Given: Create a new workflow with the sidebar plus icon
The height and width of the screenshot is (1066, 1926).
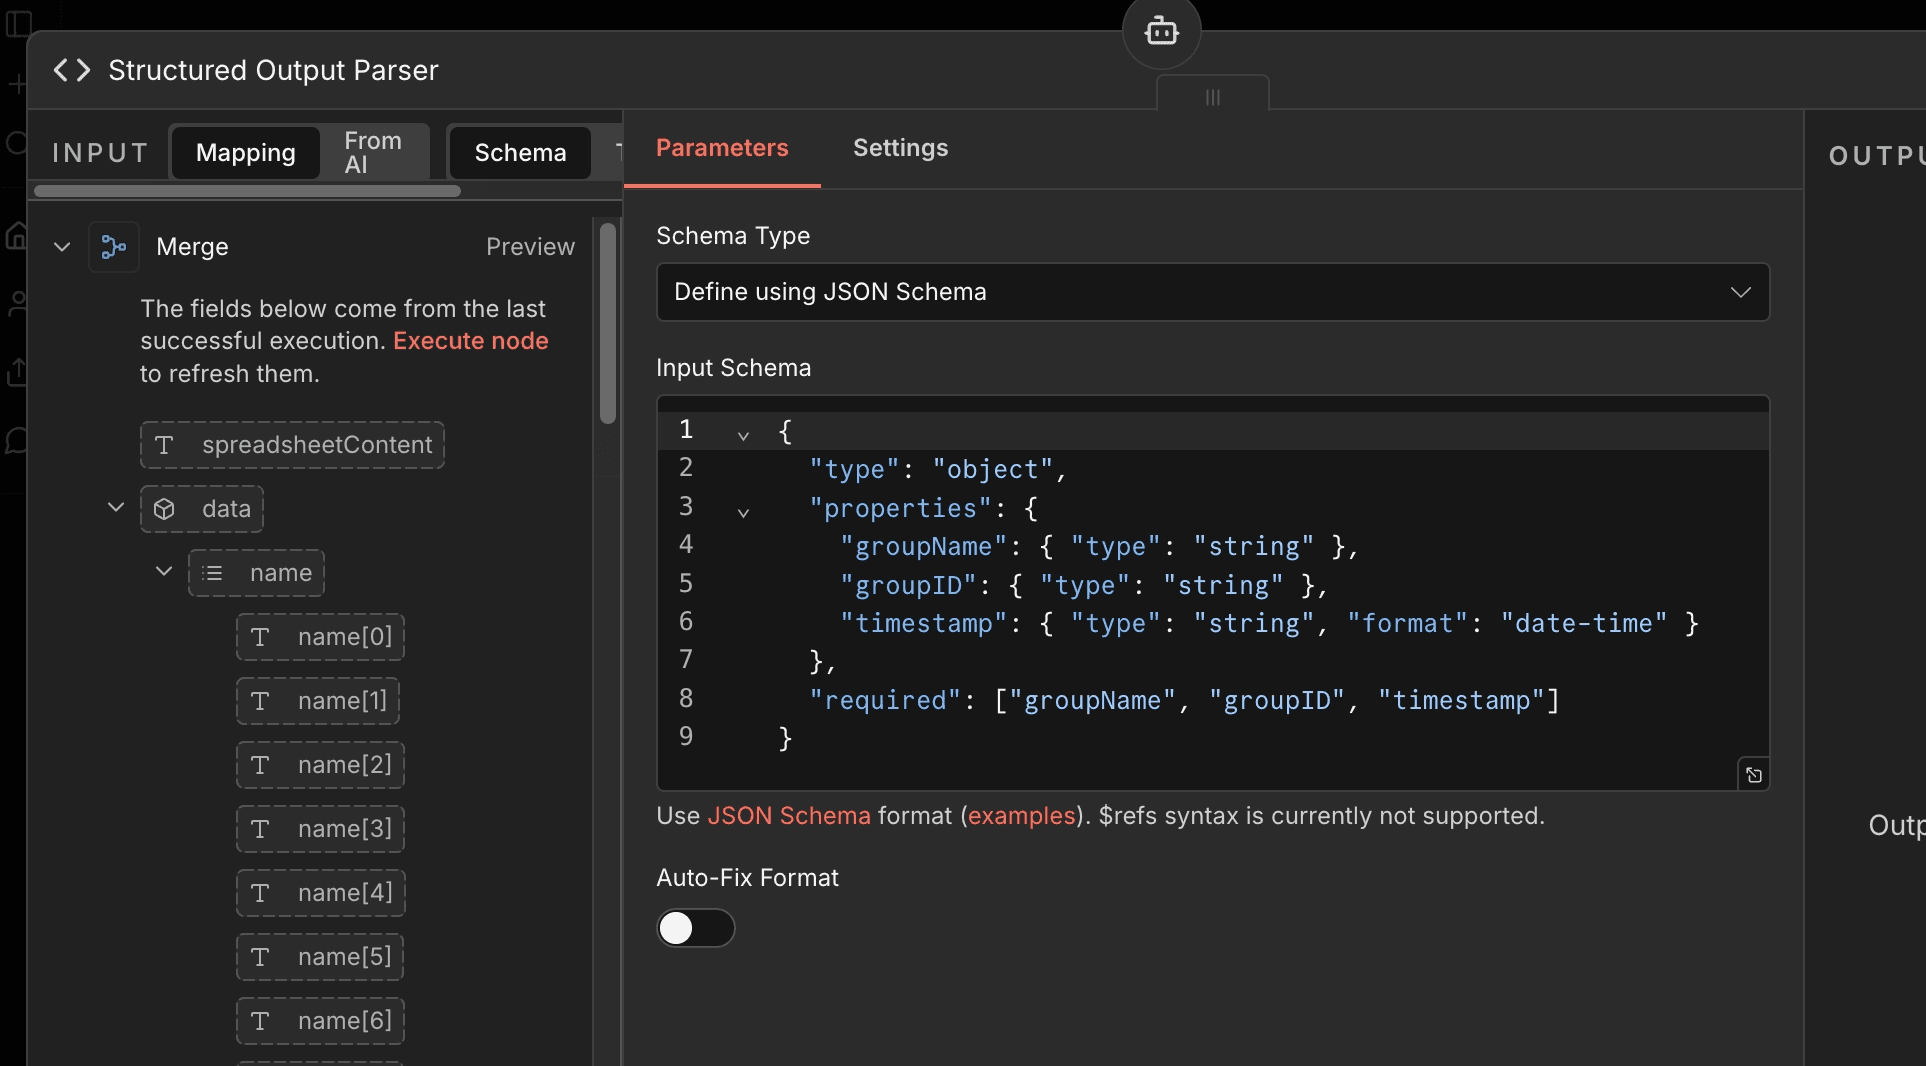Looking at the screenshot, I should pyautogui.click(x=16, y=85).
